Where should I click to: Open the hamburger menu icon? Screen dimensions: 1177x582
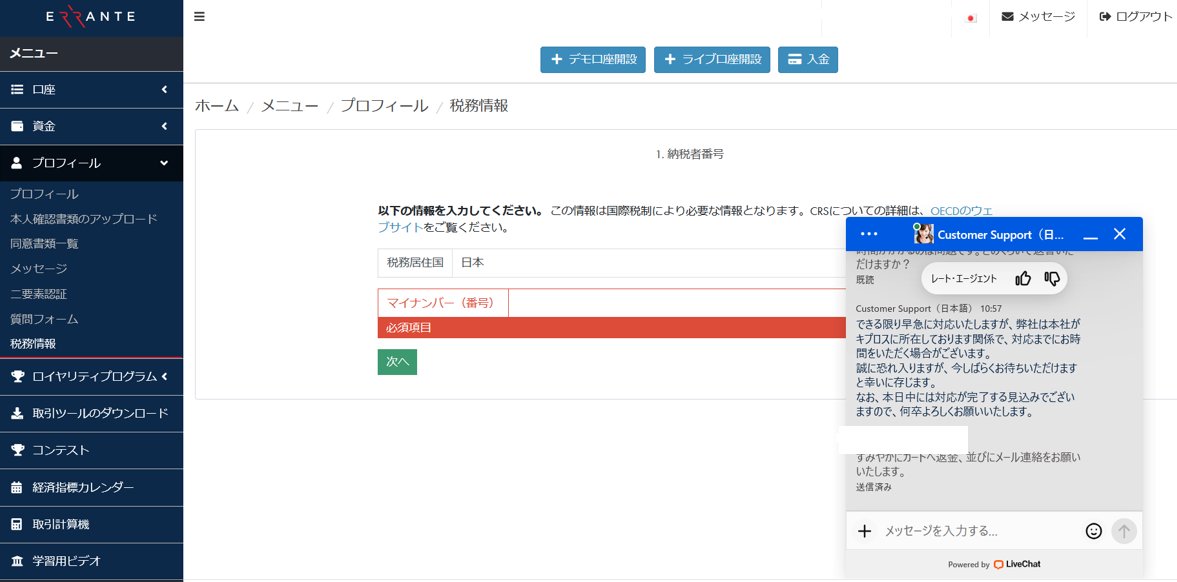(198, 16)
